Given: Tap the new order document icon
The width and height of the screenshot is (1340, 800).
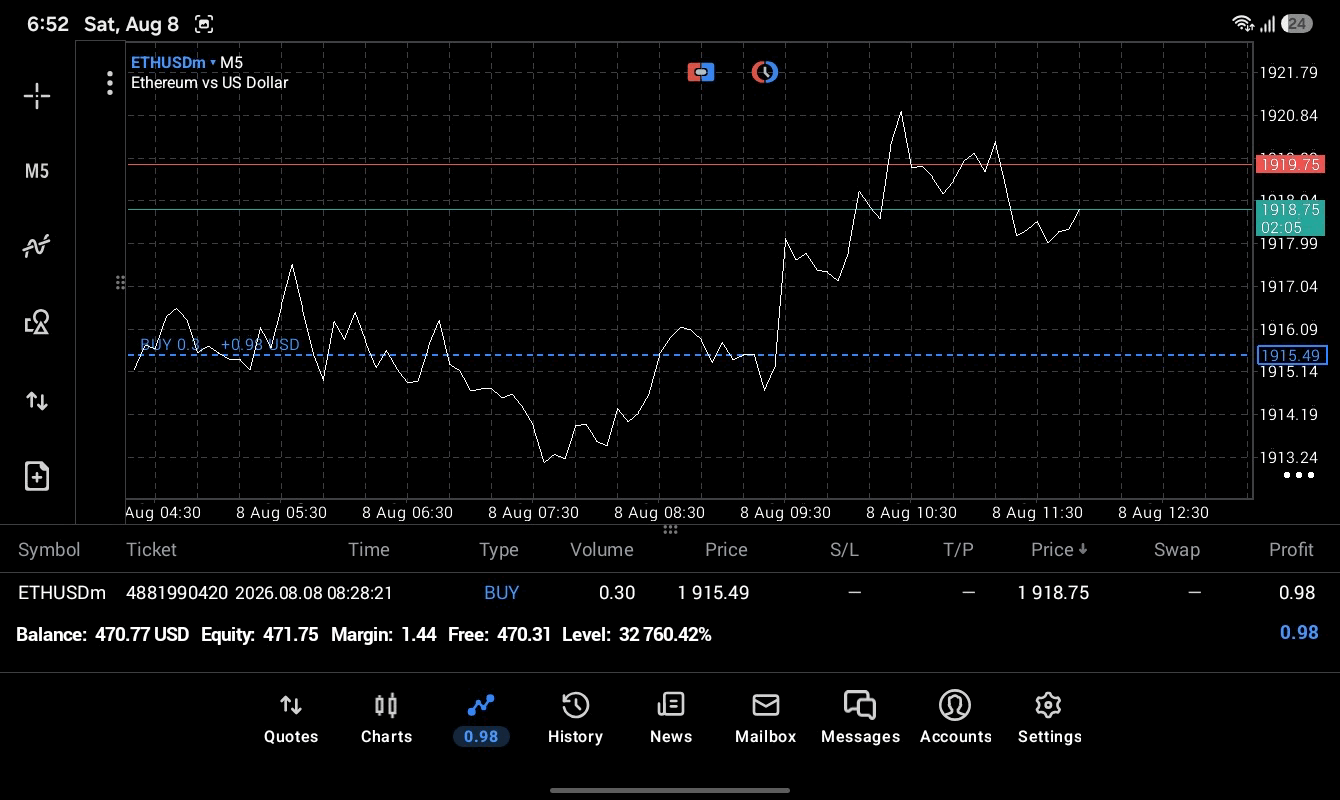Looking at the screenshot, I should tap(37, 475).
